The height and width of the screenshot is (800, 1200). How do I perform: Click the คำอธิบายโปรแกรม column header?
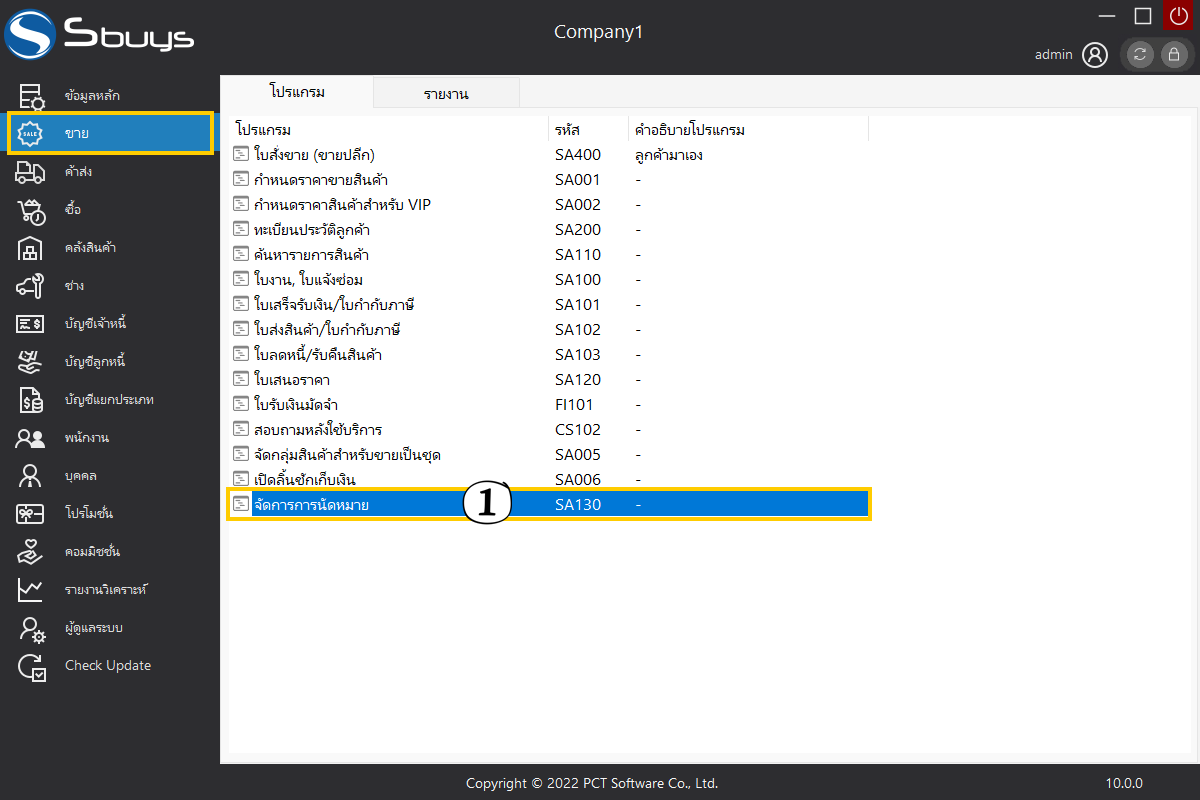[x=690, y=130]
